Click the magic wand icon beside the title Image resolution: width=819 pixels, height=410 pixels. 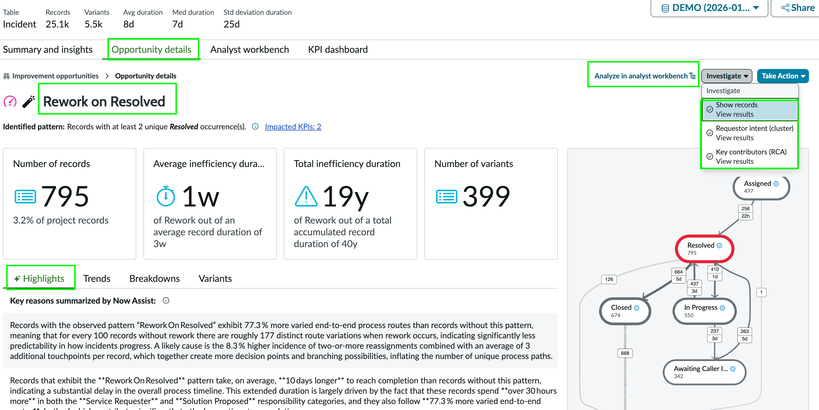point(28,101)
